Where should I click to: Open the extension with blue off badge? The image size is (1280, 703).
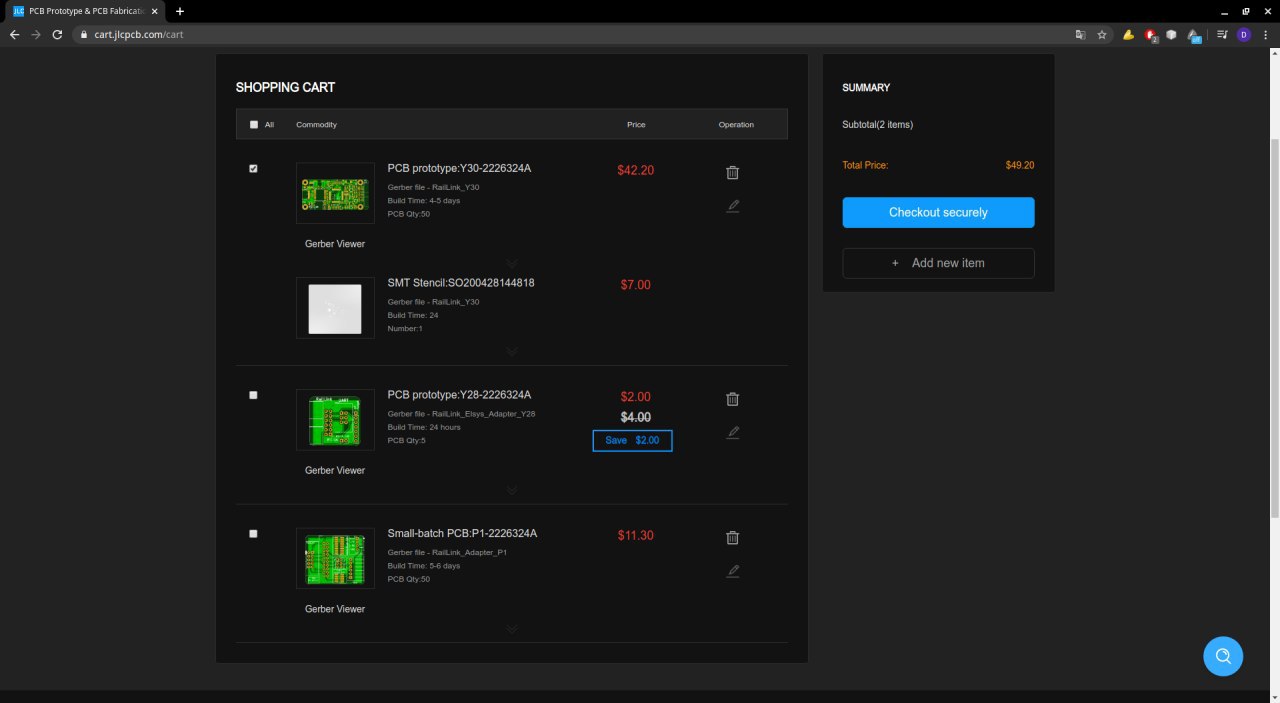tap(1194, 35)
